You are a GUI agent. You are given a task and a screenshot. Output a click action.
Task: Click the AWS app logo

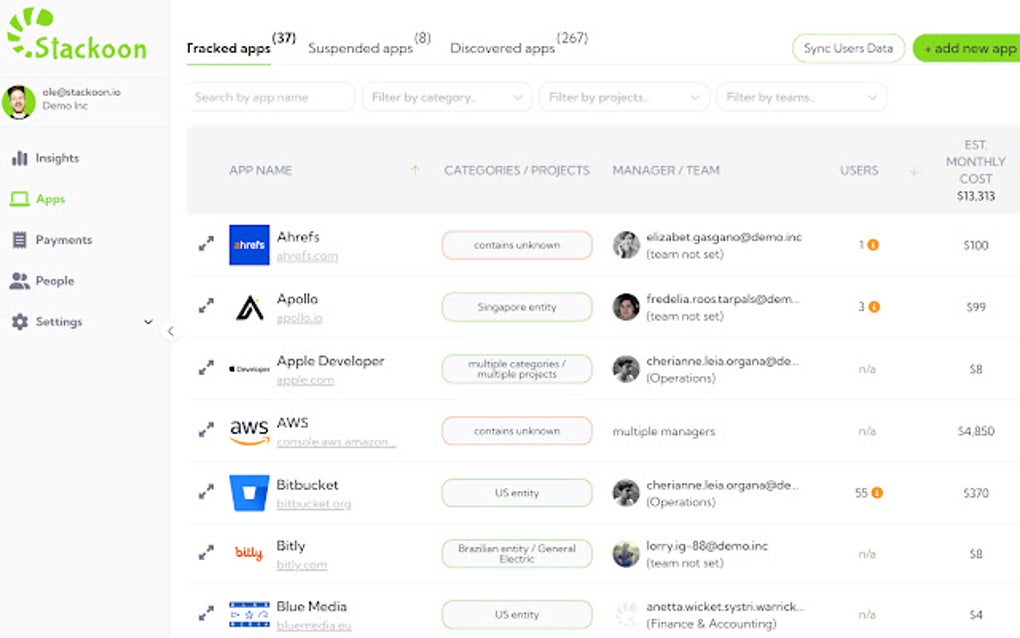(x=249, y=431)
